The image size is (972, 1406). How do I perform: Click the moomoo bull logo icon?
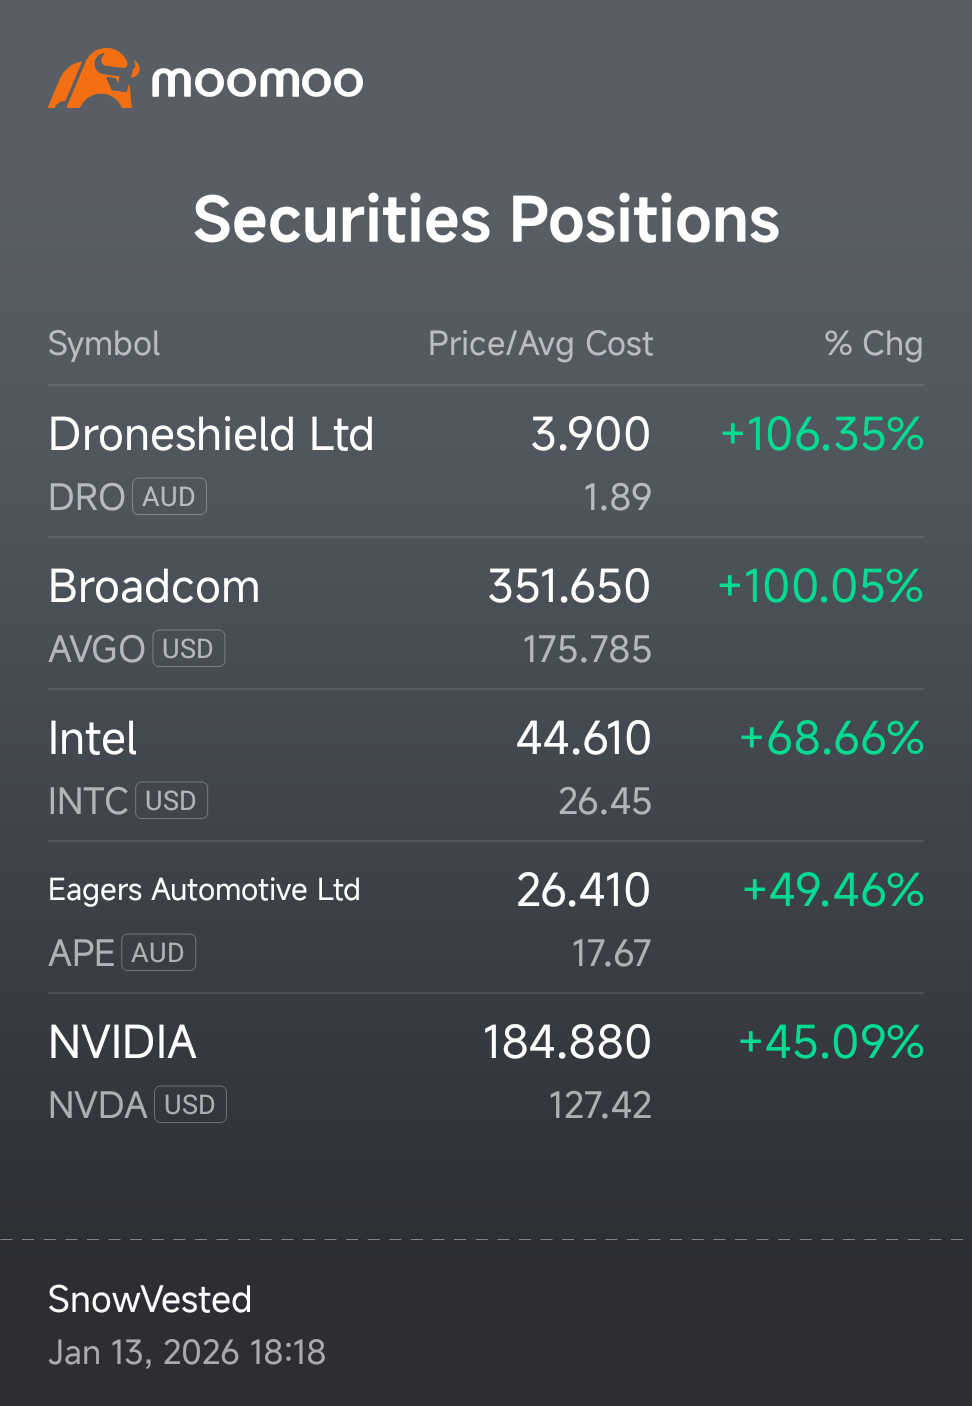pos(93,78)
